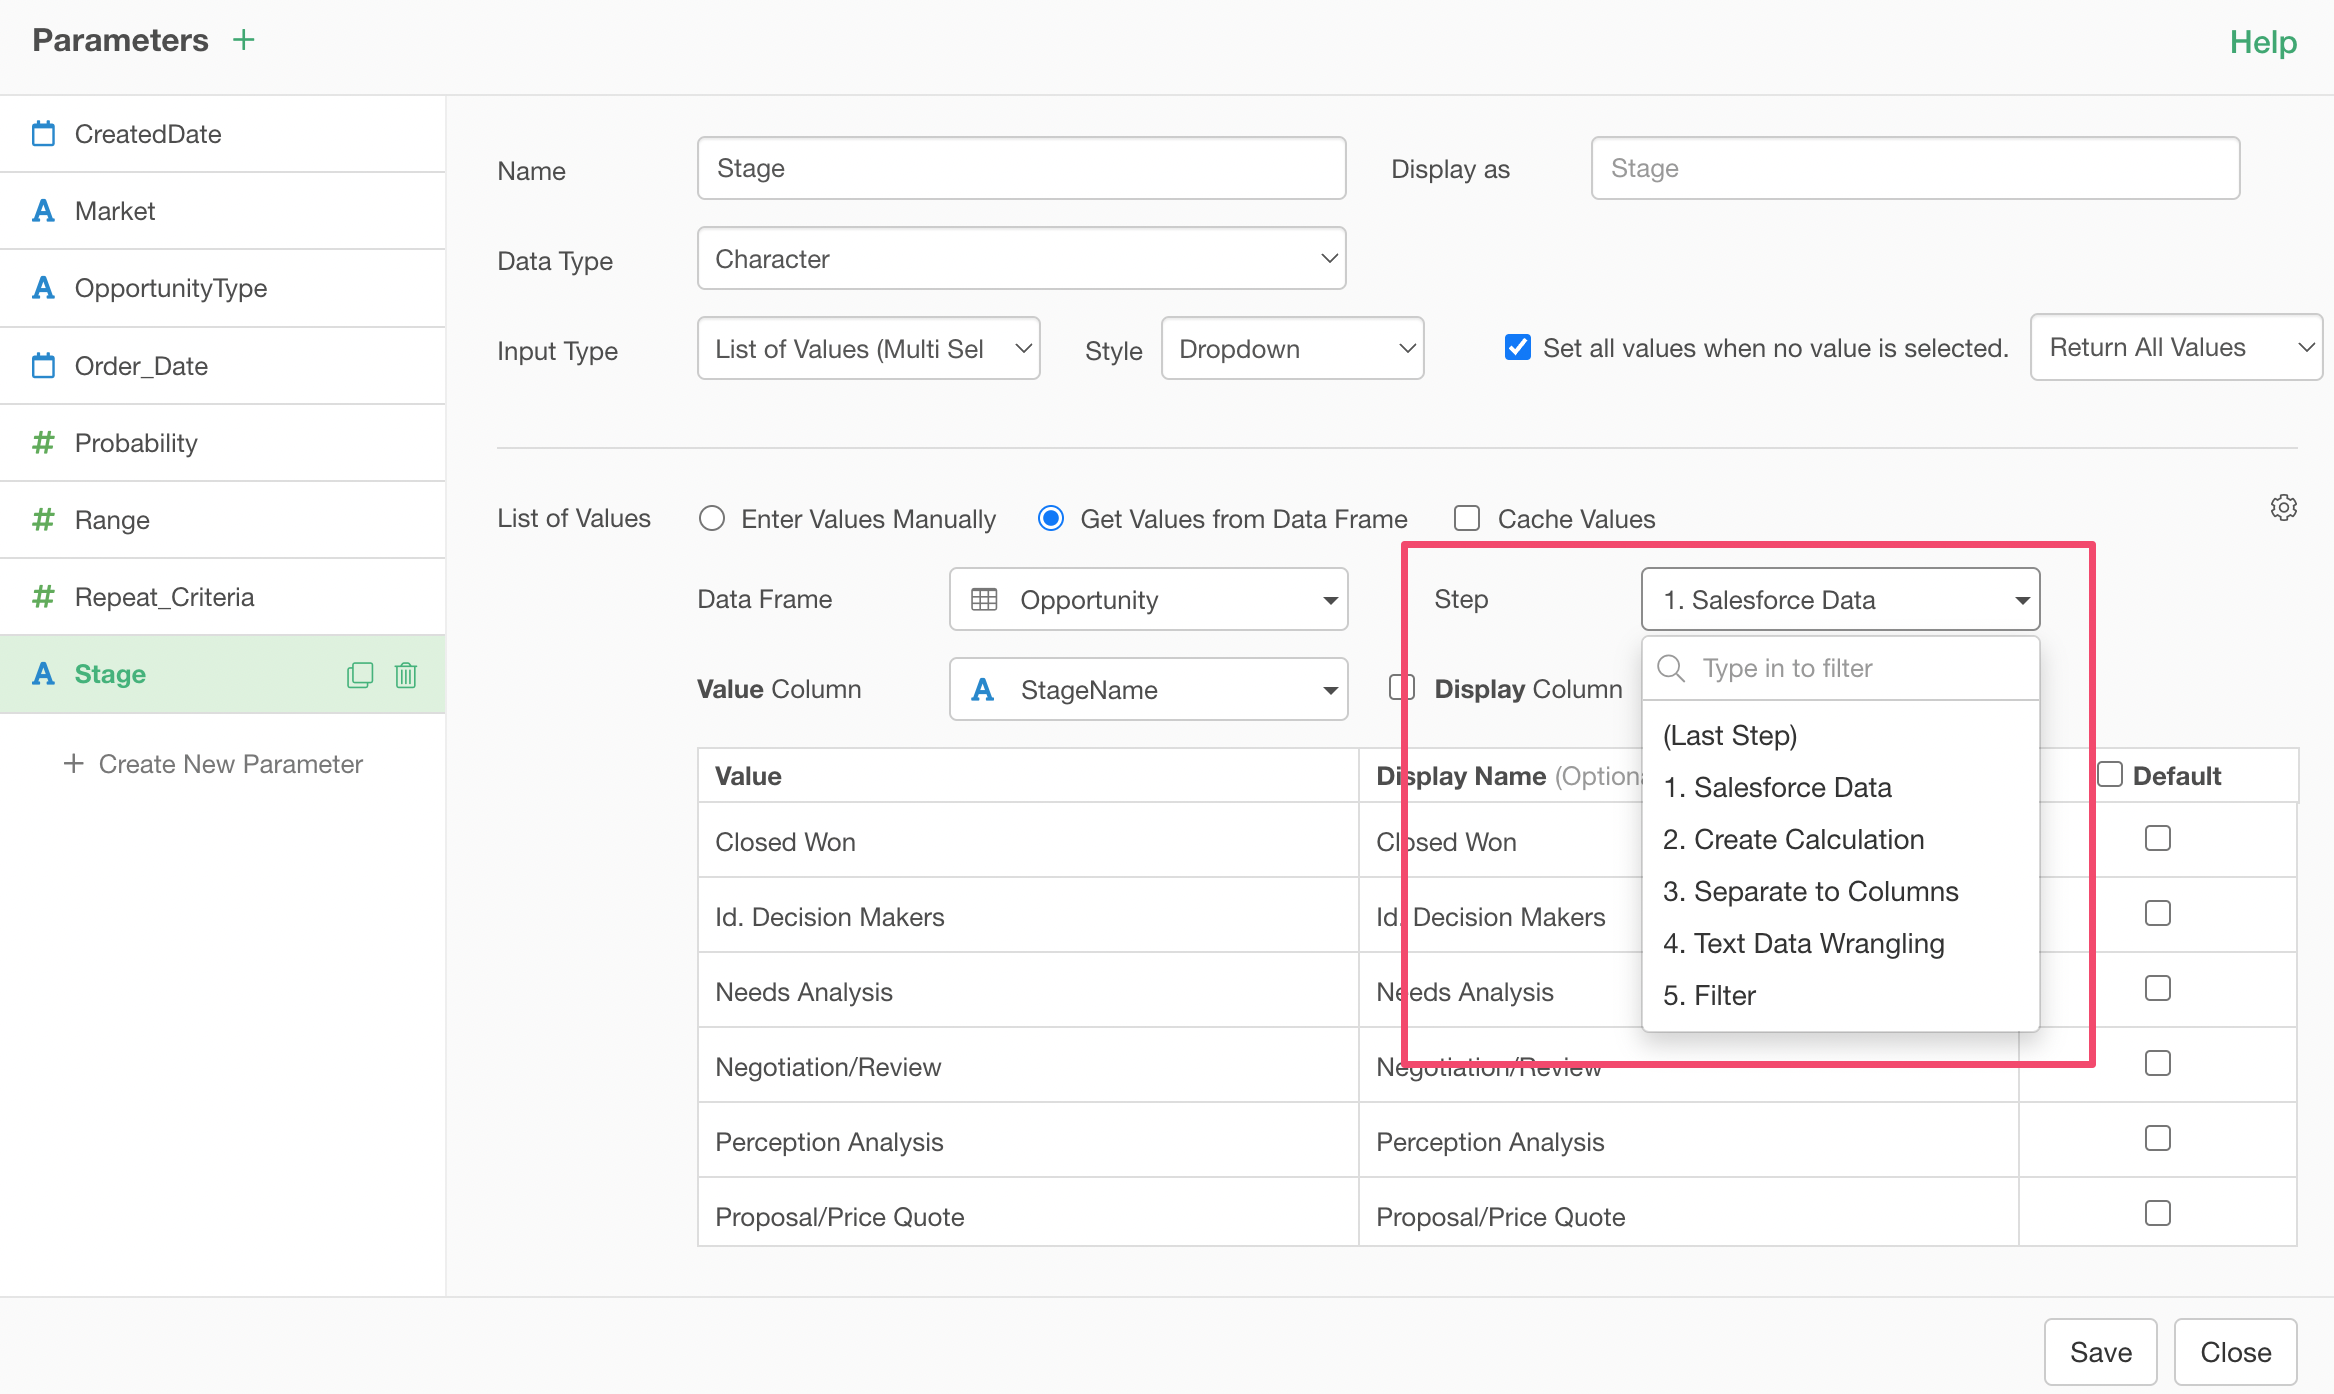Choose the 5. Filter step option
The image size is (2334, 1394).
tap(1710, 995)
